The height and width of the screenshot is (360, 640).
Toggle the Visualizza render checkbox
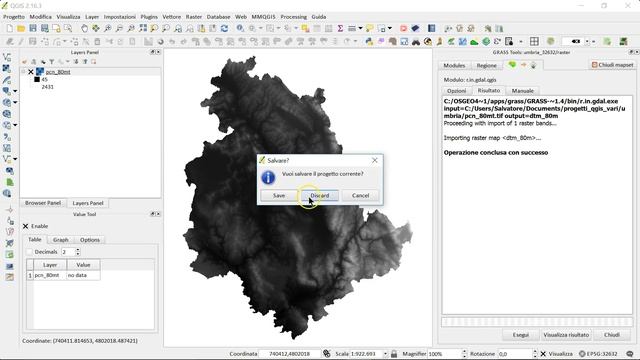[543, 353]
